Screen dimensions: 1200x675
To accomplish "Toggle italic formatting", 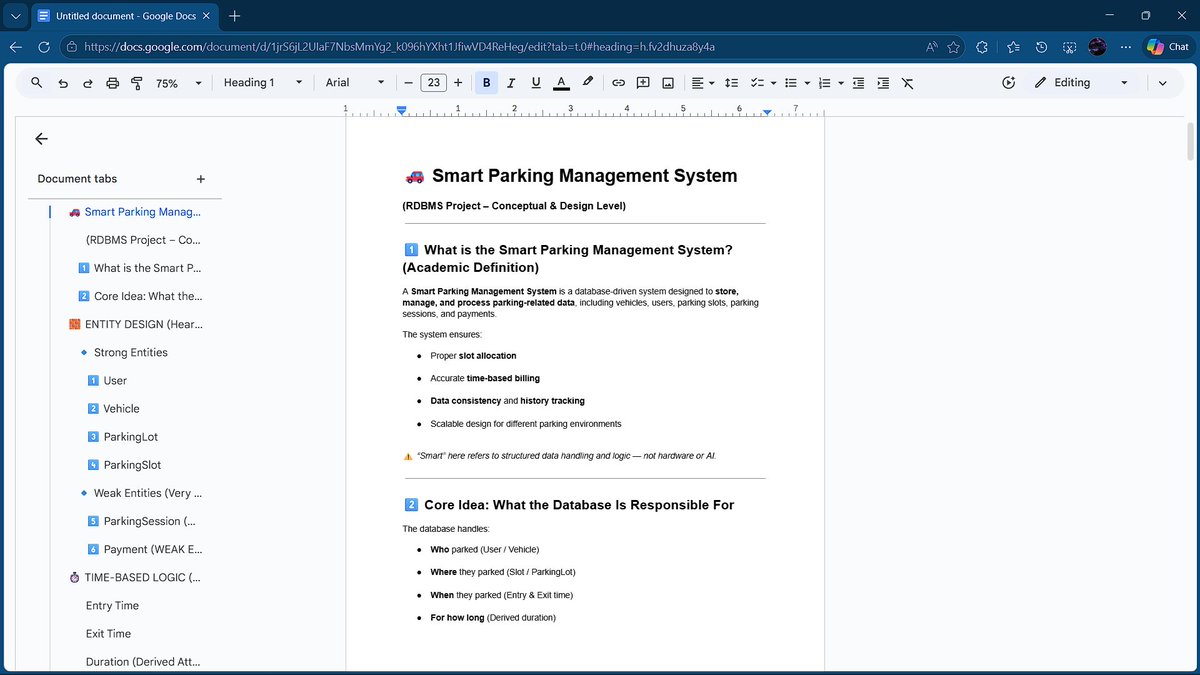I will (511, 83).
